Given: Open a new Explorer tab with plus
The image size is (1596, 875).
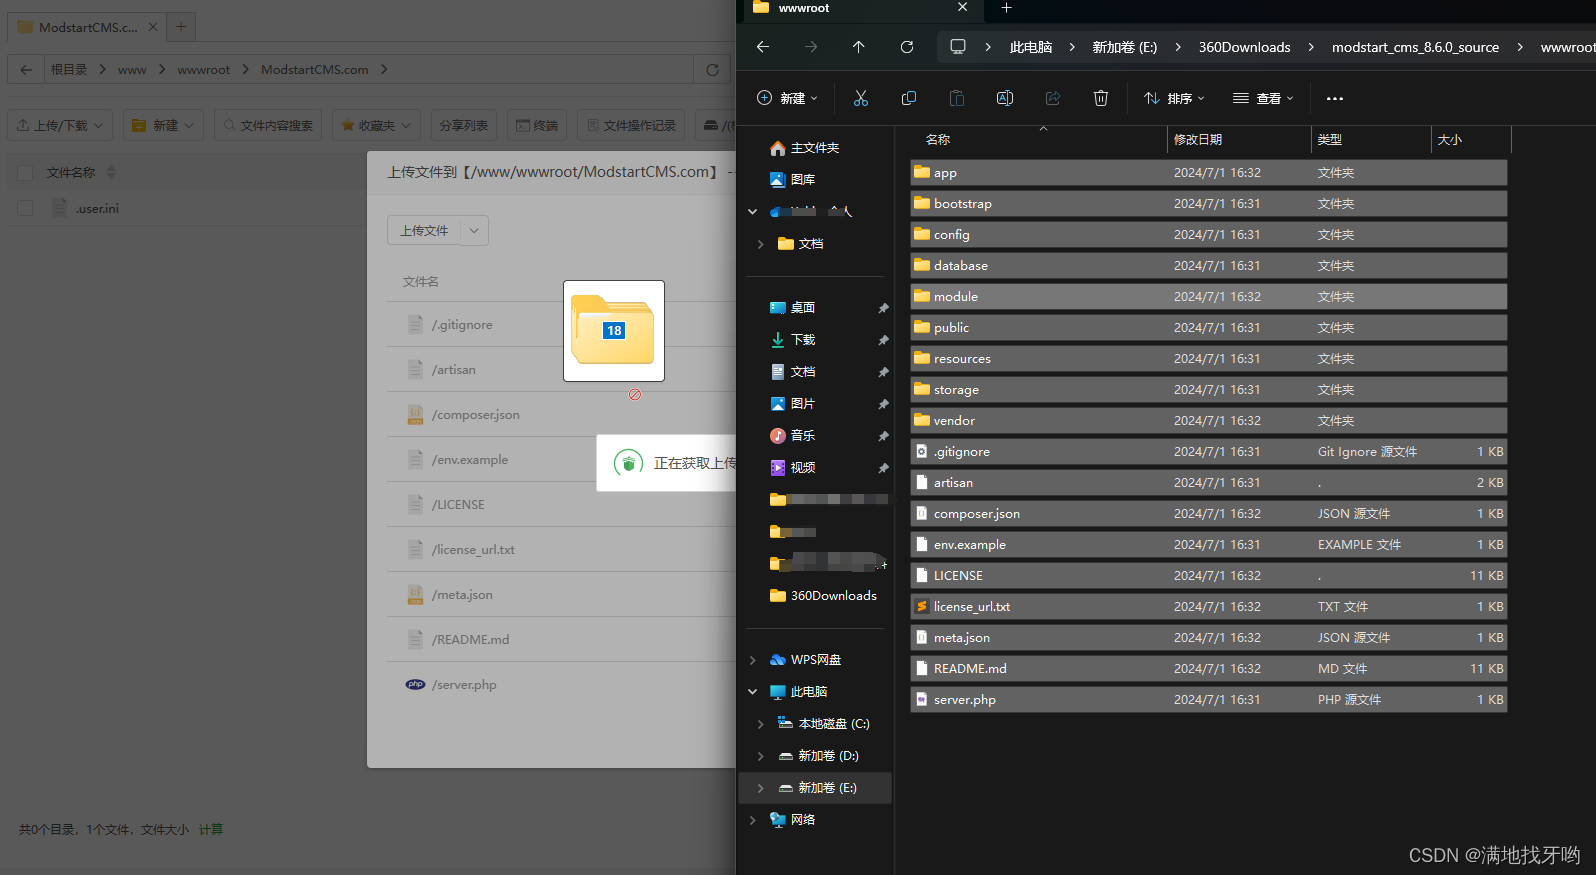Looking at the screenshot, I should tap(1007, 8).
